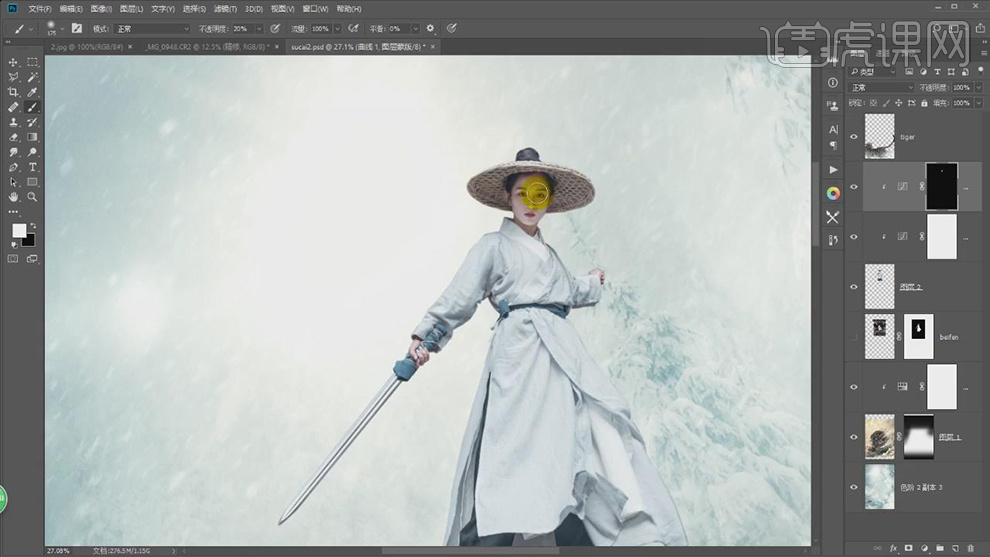The height and width of the screenshot is (557, 990).
Task: Click the foreground color swatch
Action: pyautogui.click(x=19, y=231)
